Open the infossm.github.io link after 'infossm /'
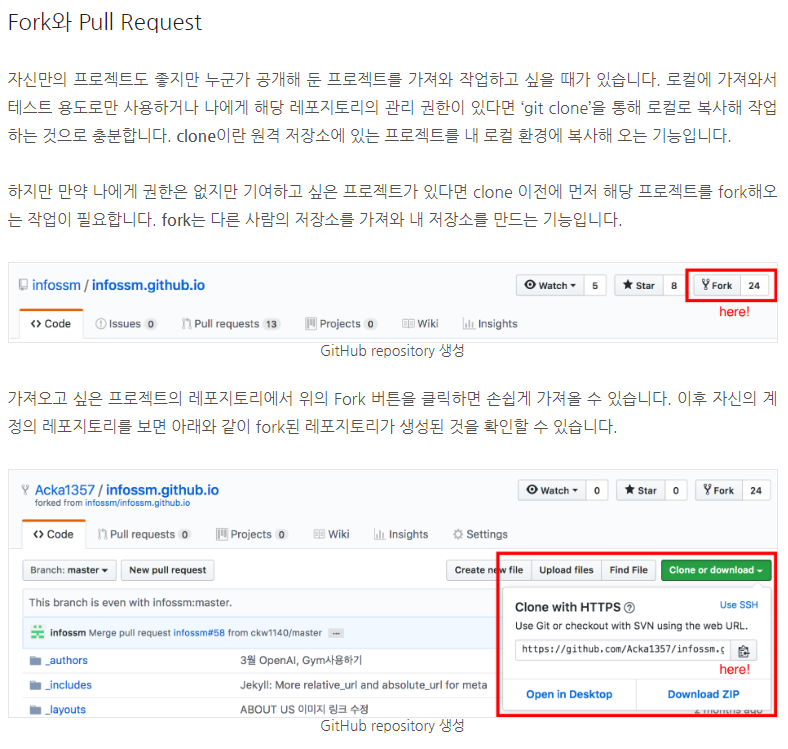 pos(148,285)
